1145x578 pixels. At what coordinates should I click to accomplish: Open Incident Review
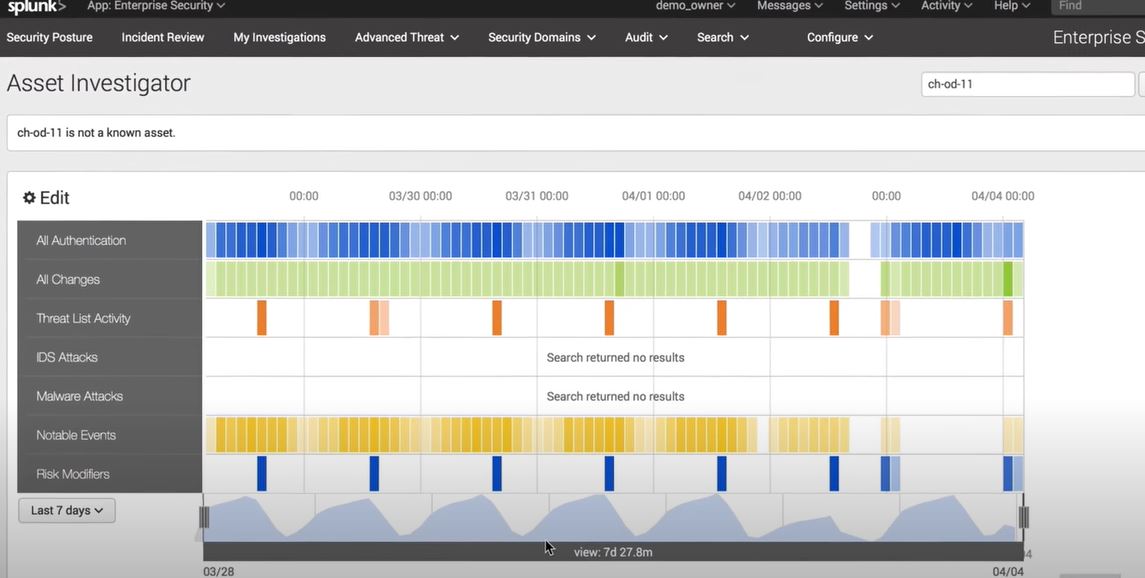(163, 37)
